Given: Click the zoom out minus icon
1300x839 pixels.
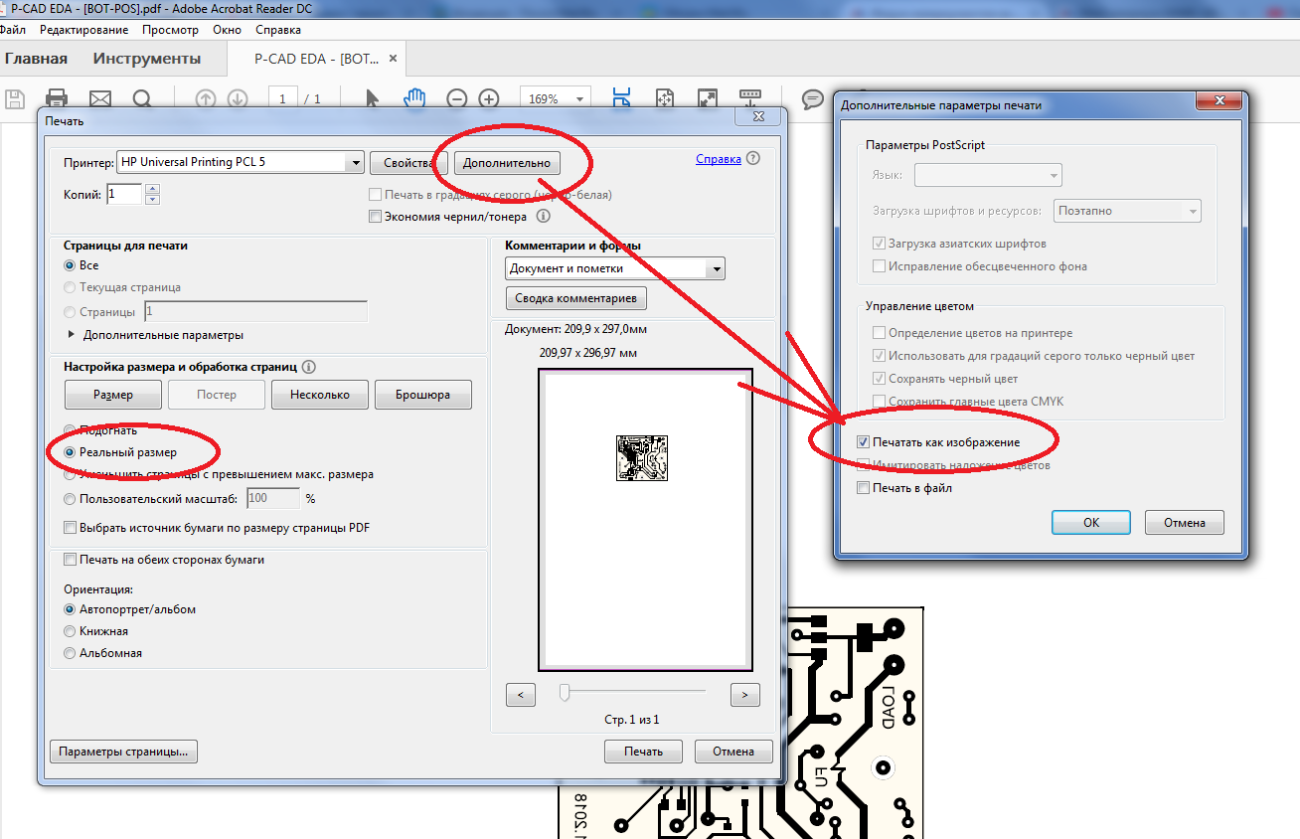Looking at the screenshot, I should [457, 99].
